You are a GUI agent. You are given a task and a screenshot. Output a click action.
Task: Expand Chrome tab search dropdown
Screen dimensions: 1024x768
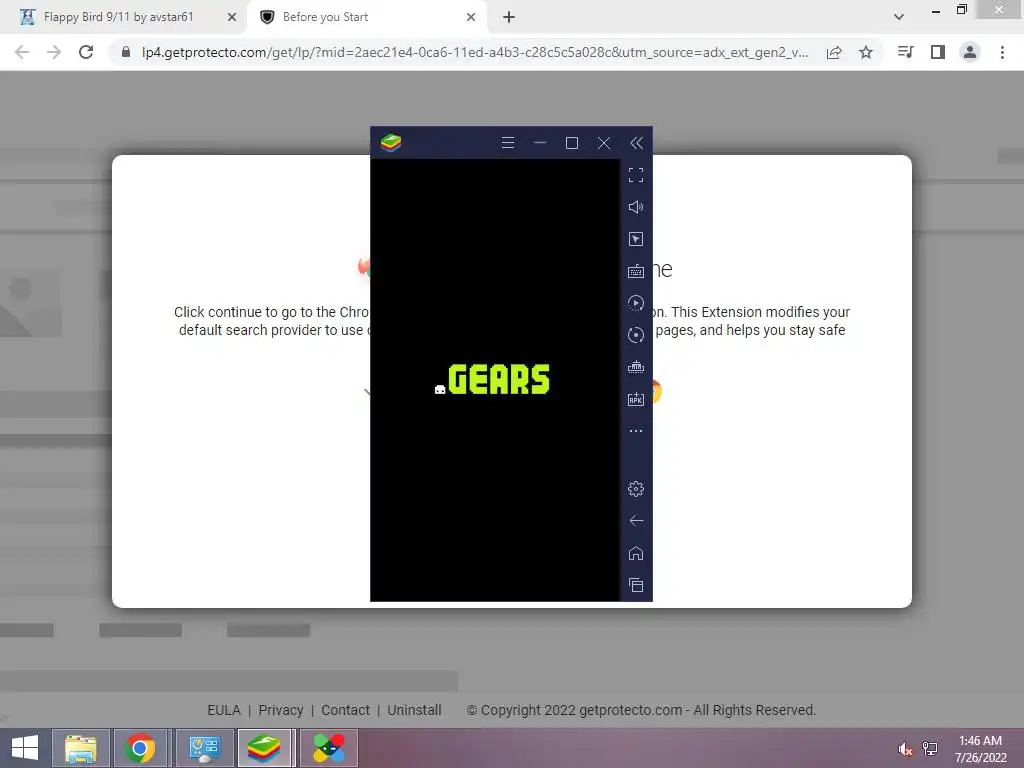click(x=899, y=17)
